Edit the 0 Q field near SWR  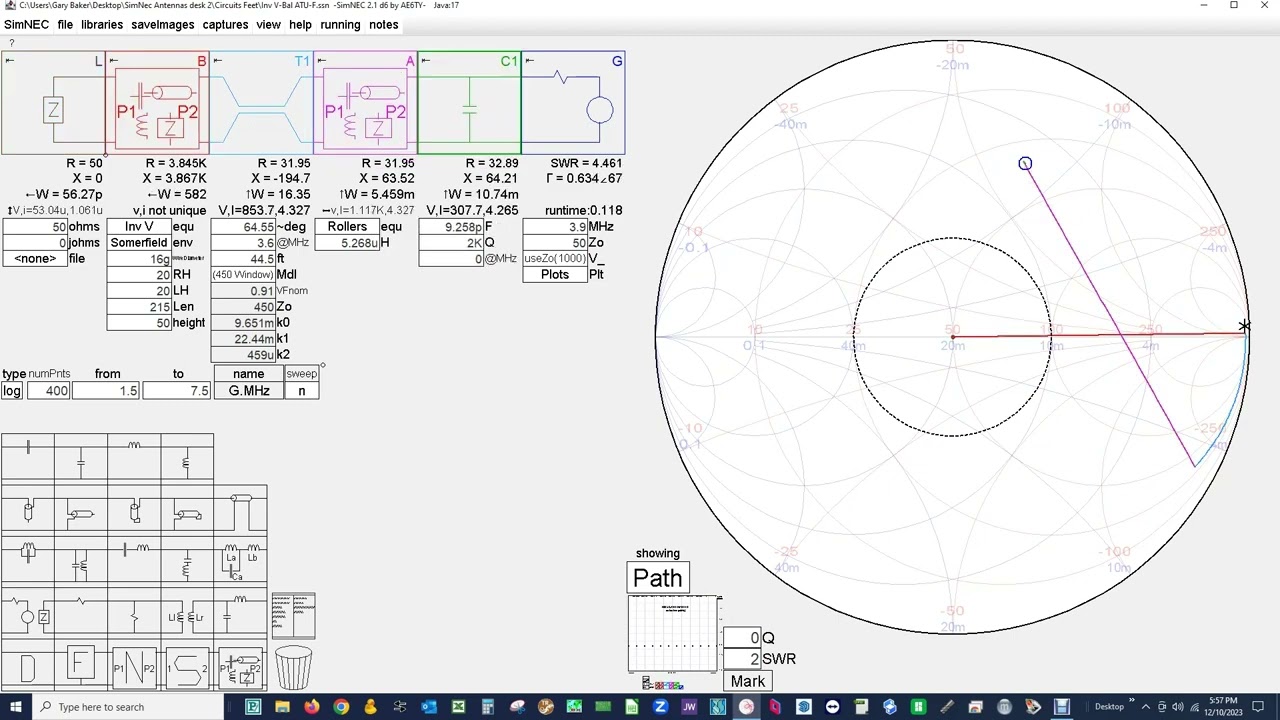coord(742,638)
